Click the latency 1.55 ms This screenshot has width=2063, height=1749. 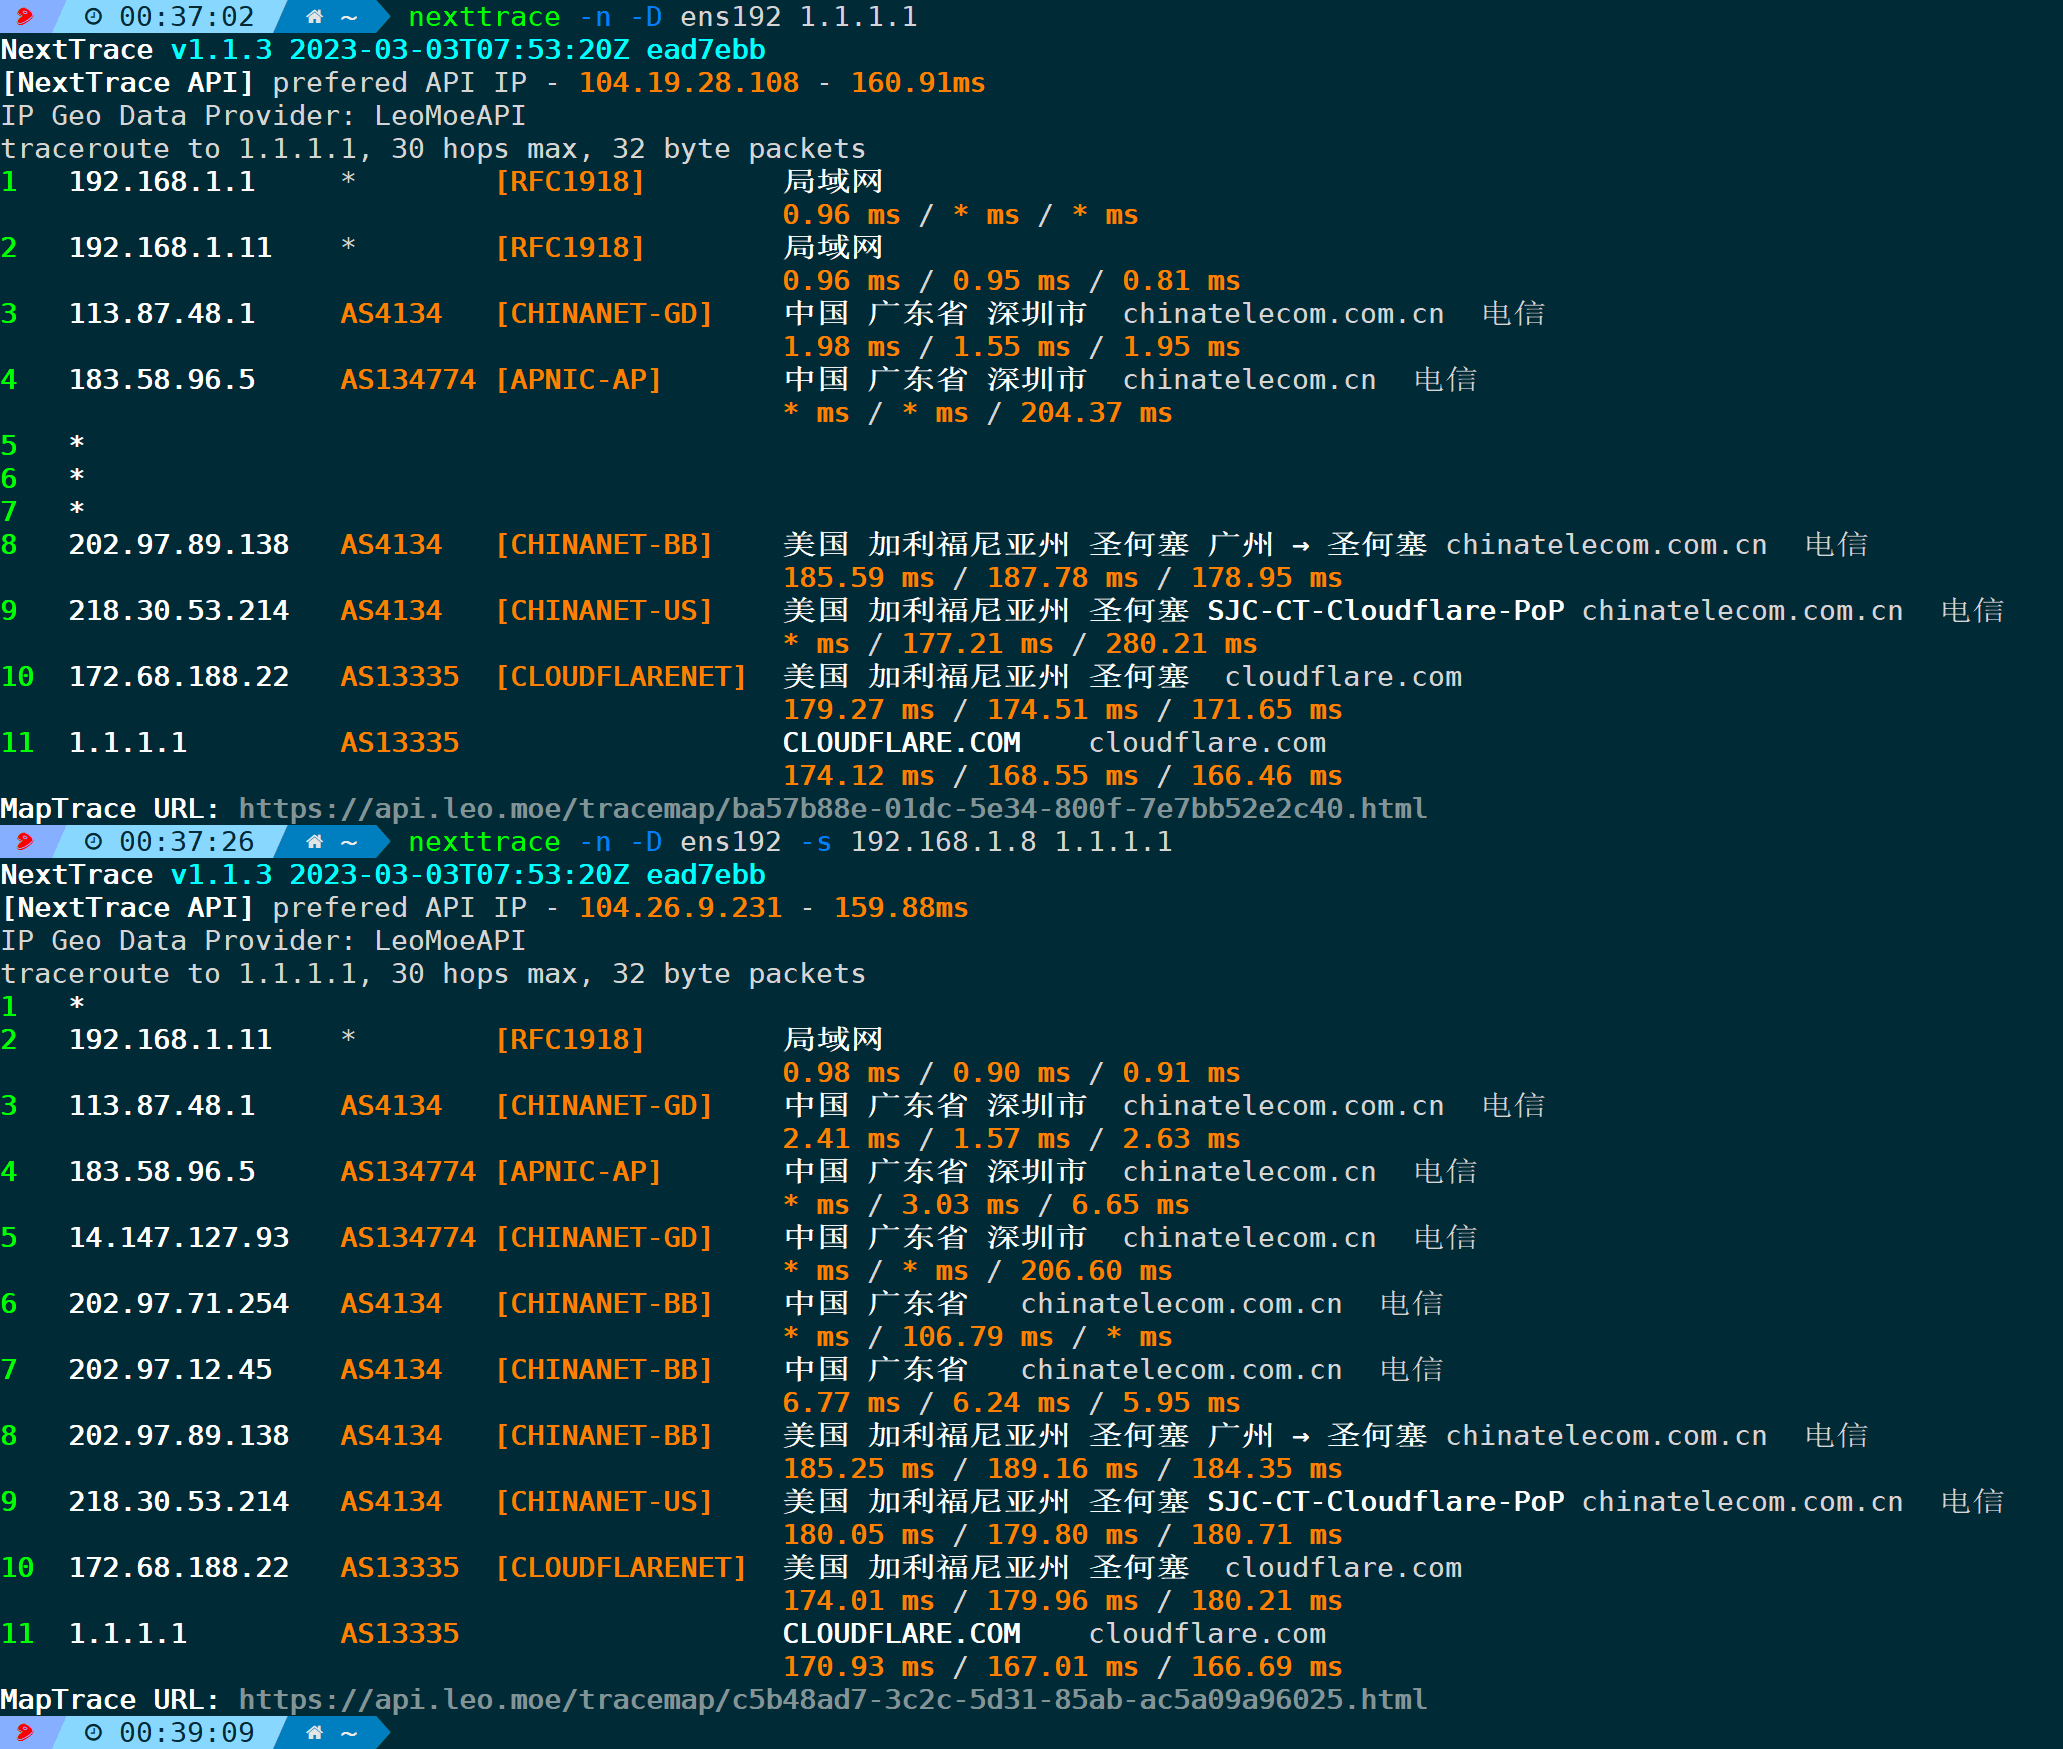coord(1011,346)
